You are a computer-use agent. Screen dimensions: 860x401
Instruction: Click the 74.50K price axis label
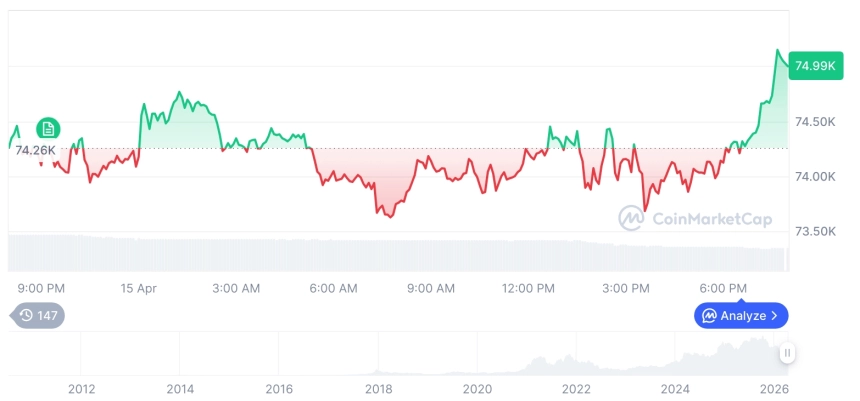(814, 122)
